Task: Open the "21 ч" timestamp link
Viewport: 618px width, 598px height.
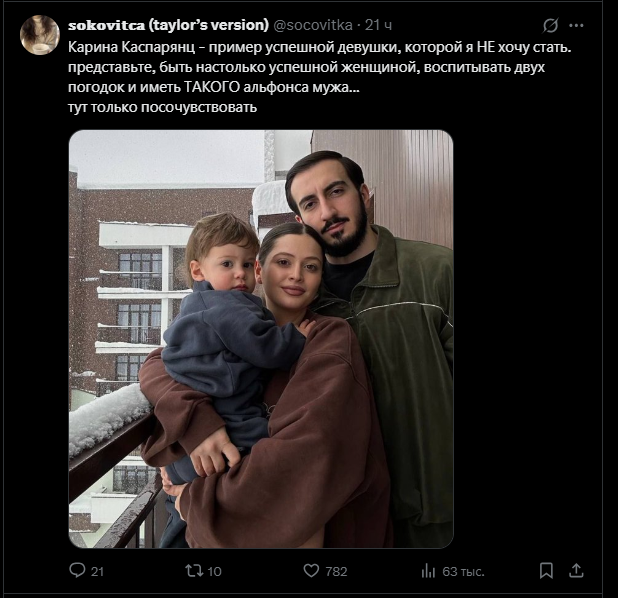Action: coord(378,24)
